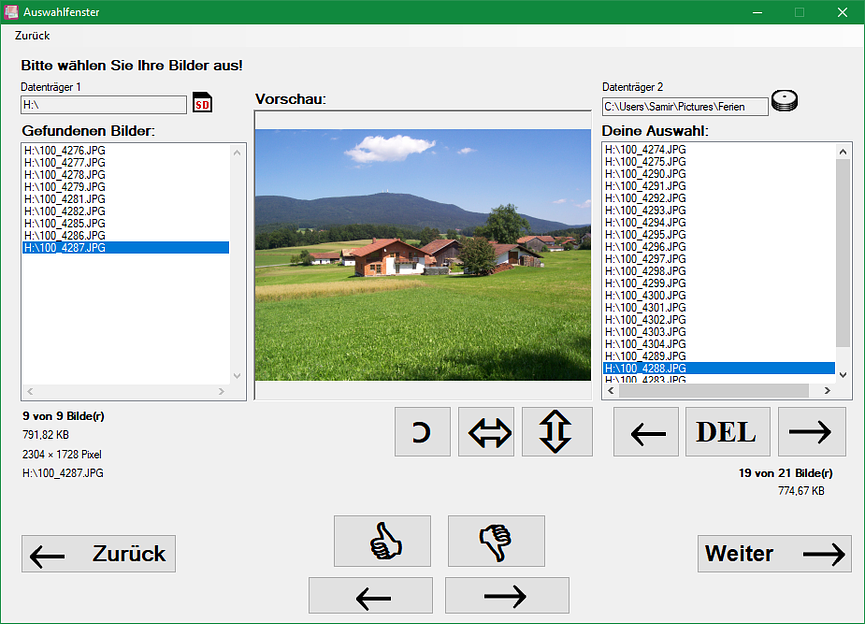865x624 pixels.
Task: Click the SD card icon for Datenträger 1
Action: 203,103
